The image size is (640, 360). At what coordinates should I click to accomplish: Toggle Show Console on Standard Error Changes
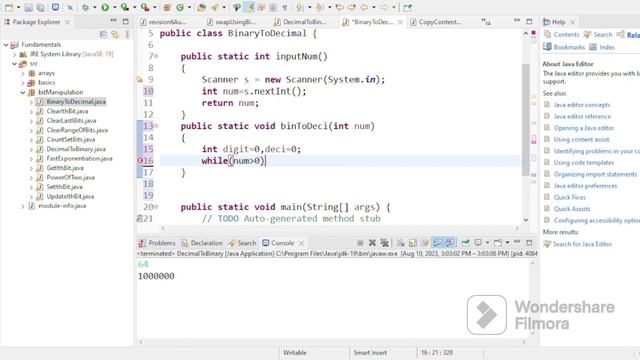pyautogui.click(x=450, y=243)
